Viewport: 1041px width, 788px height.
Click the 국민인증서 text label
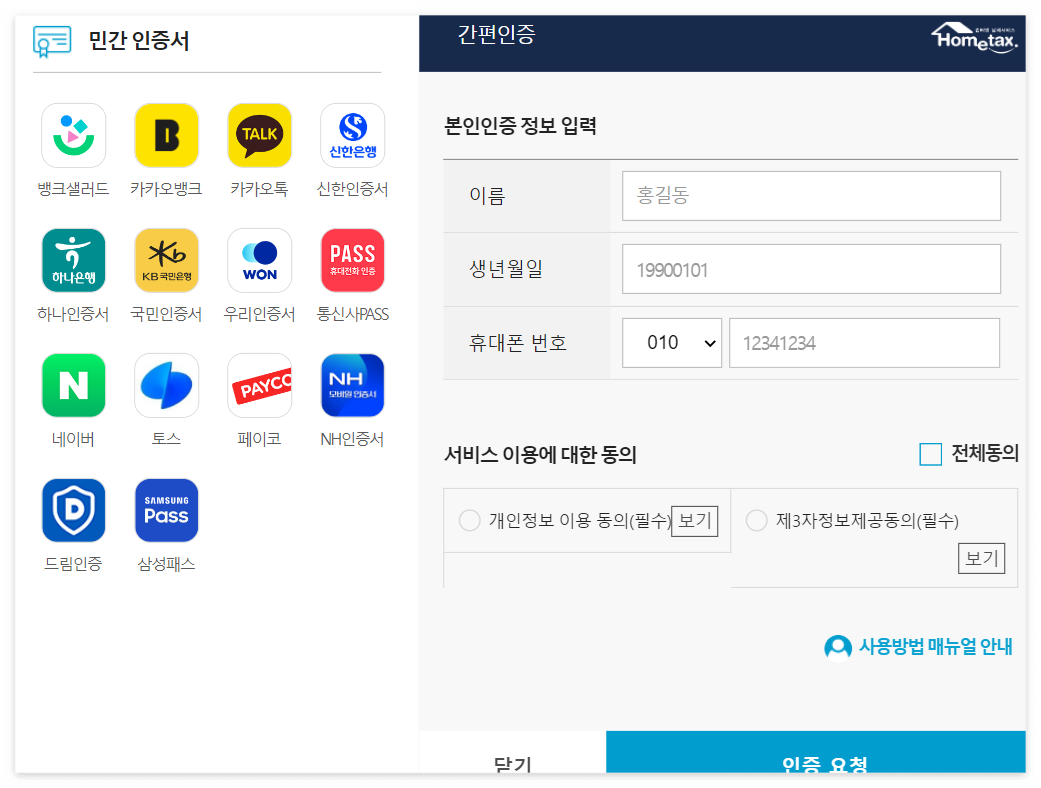[x=166, y=314]
